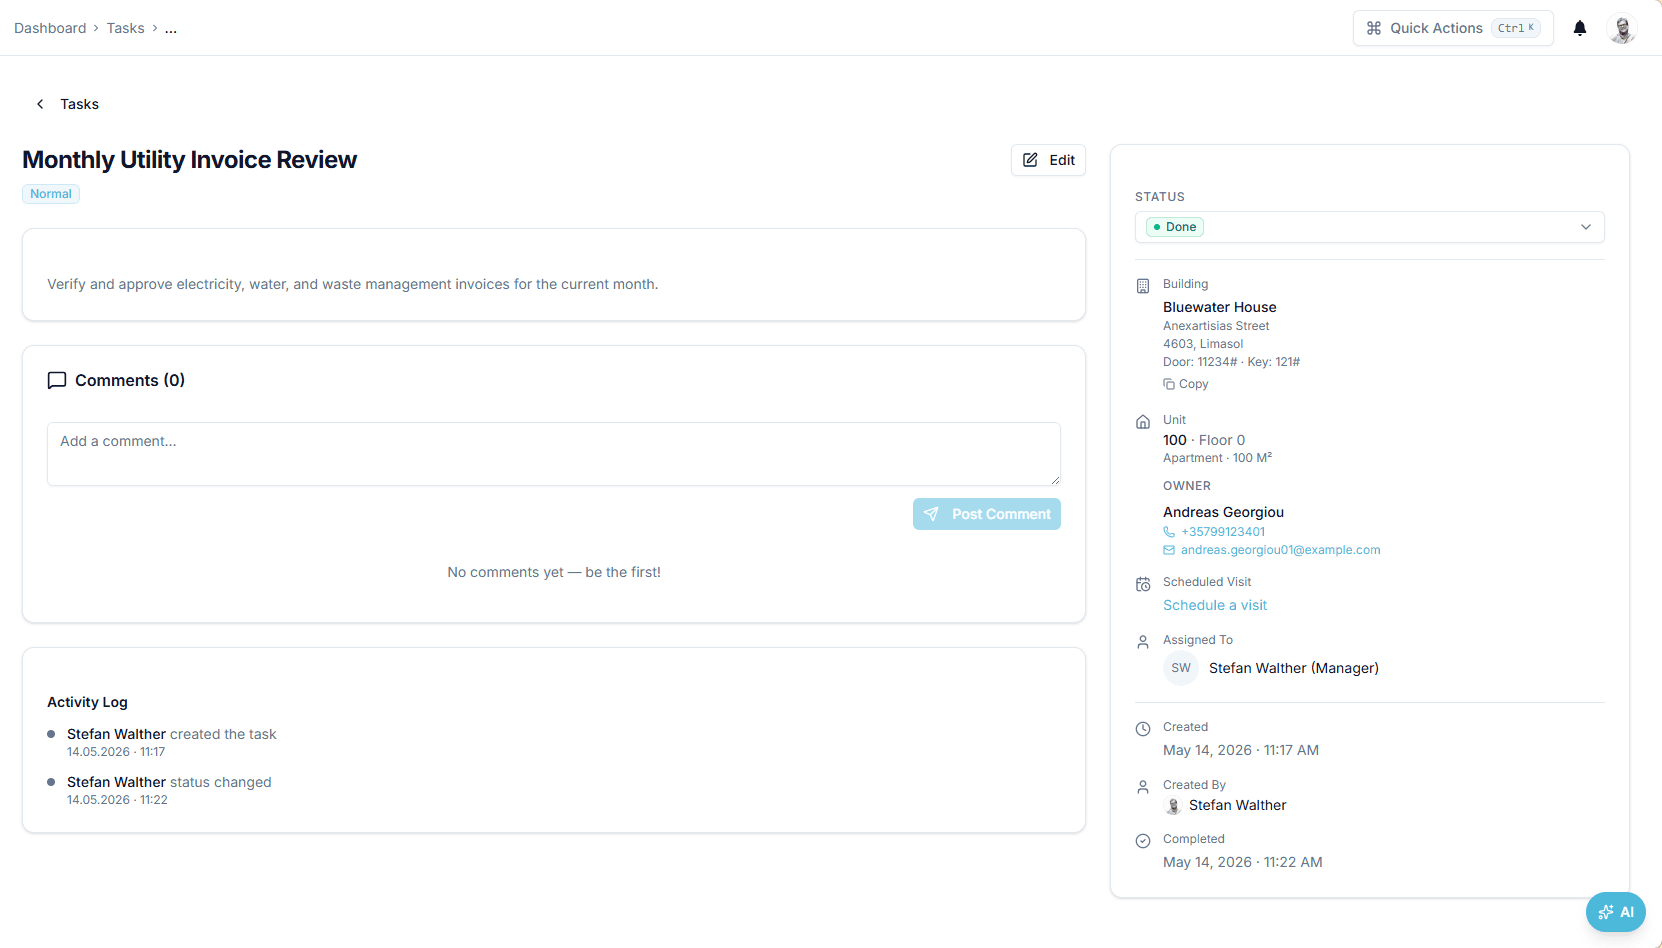Click the speech bubble icon in Comments header
1662x948 pixels.
click(x=57, y=380)
